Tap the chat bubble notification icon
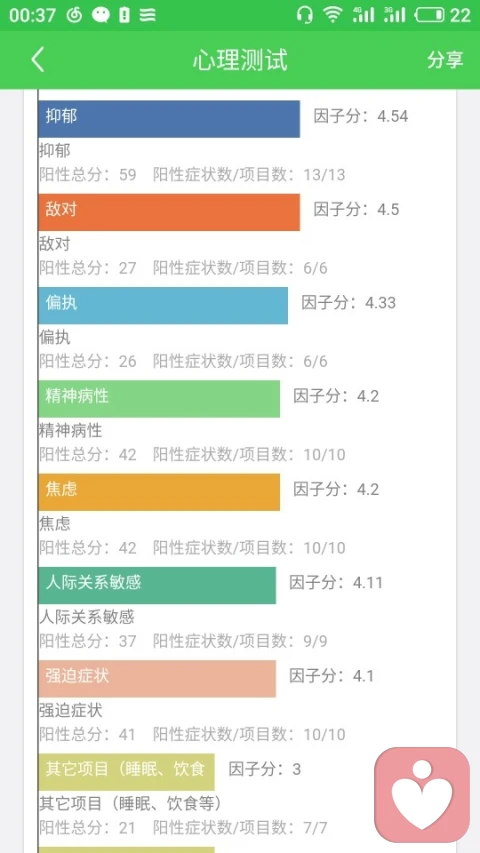 [x=101, y=15]
